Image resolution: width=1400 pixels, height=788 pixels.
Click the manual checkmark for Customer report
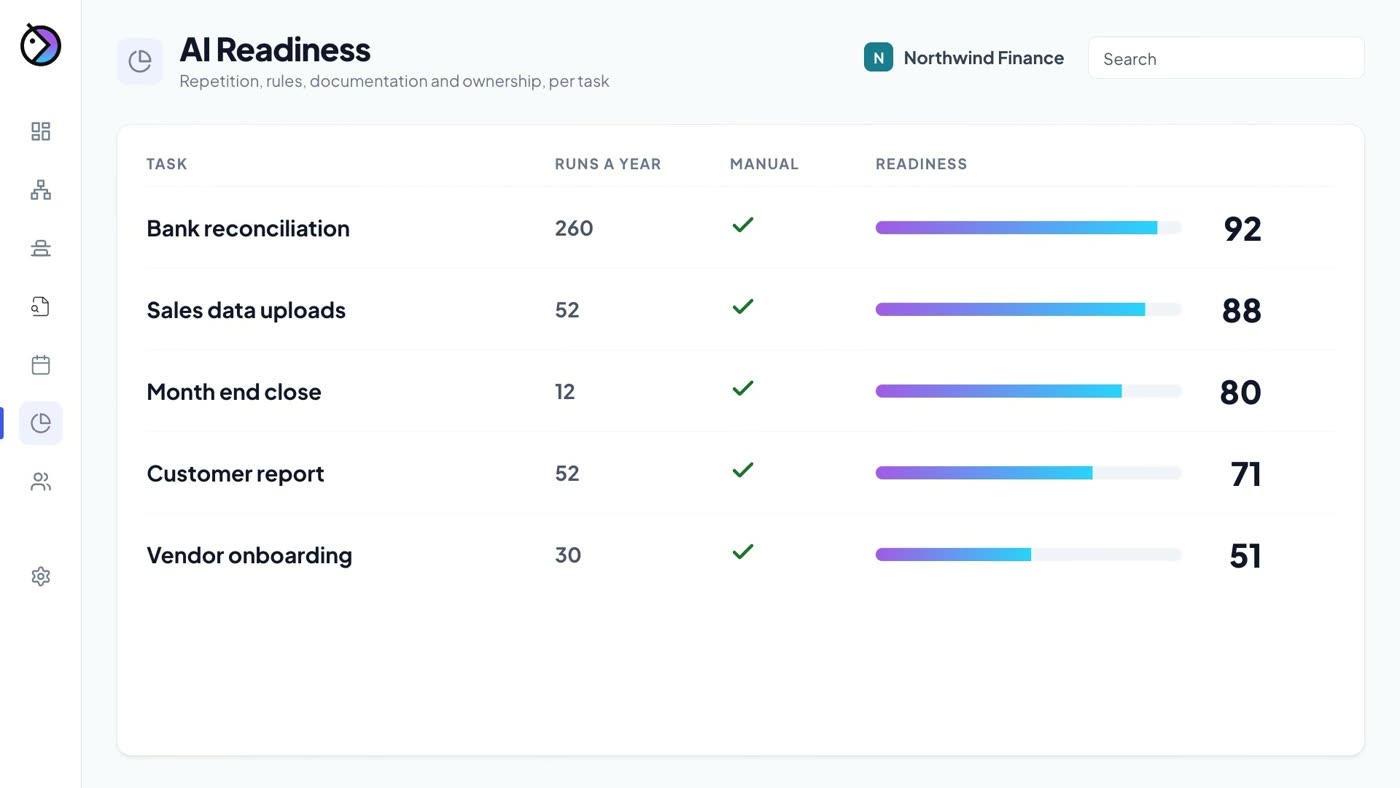tap(742, 470)
